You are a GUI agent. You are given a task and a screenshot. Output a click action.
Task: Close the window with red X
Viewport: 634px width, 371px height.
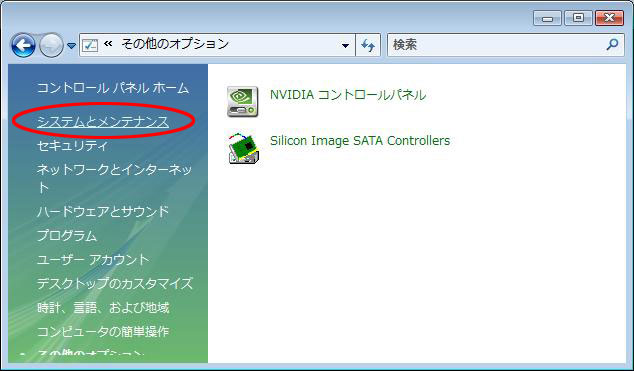(609, 18)
